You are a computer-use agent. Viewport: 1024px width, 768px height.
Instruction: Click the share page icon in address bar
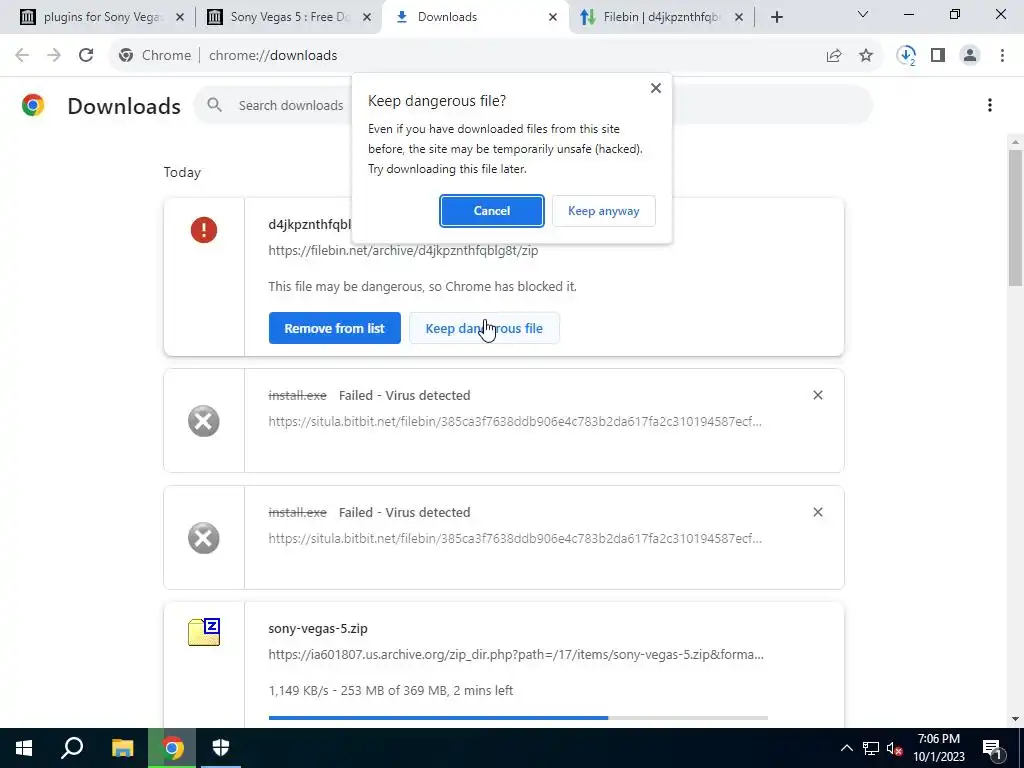pos(834,56)
